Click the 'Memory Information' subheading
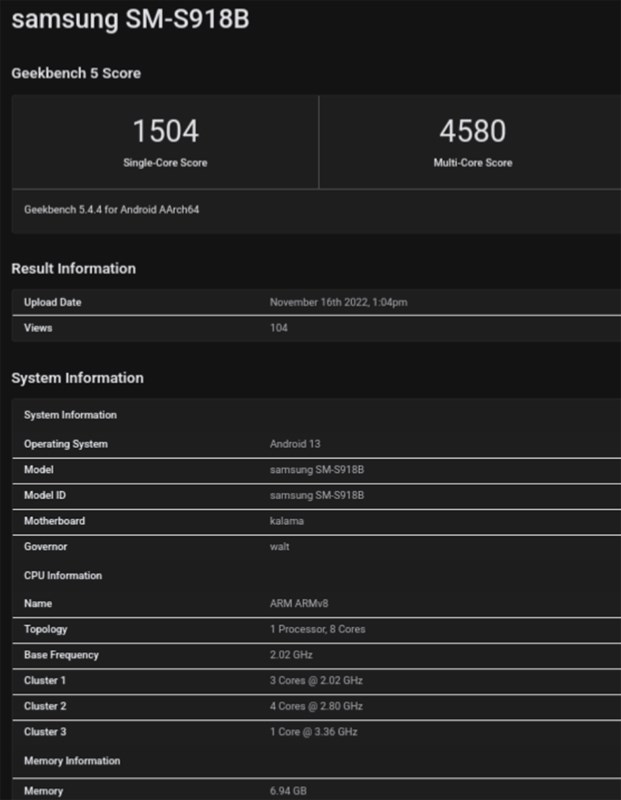Screen dimensions: 621x800 [72, 761]
